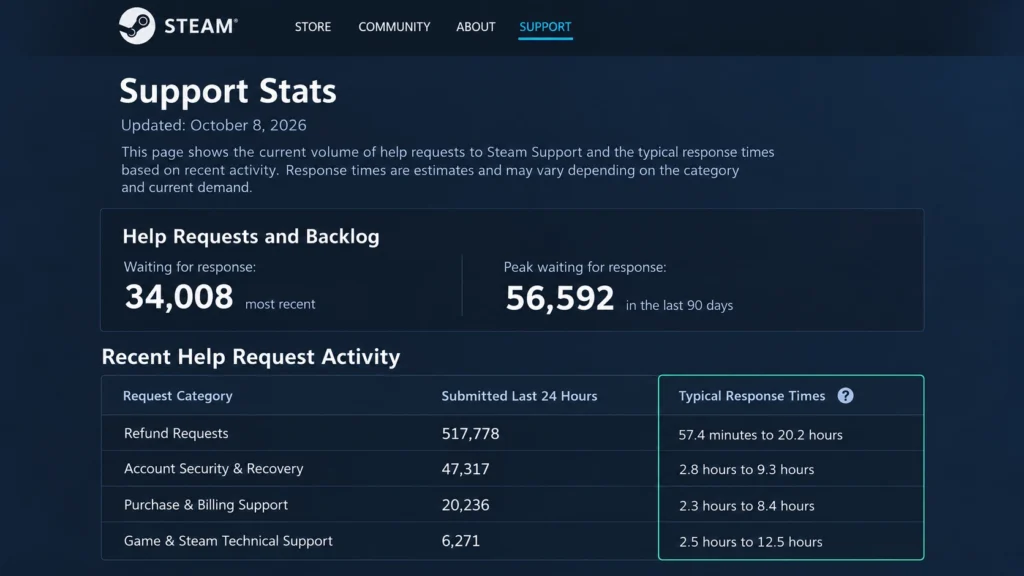Click 'most recent' label
This screenshot has height=576, width=1024.
(x=280, y=304)
